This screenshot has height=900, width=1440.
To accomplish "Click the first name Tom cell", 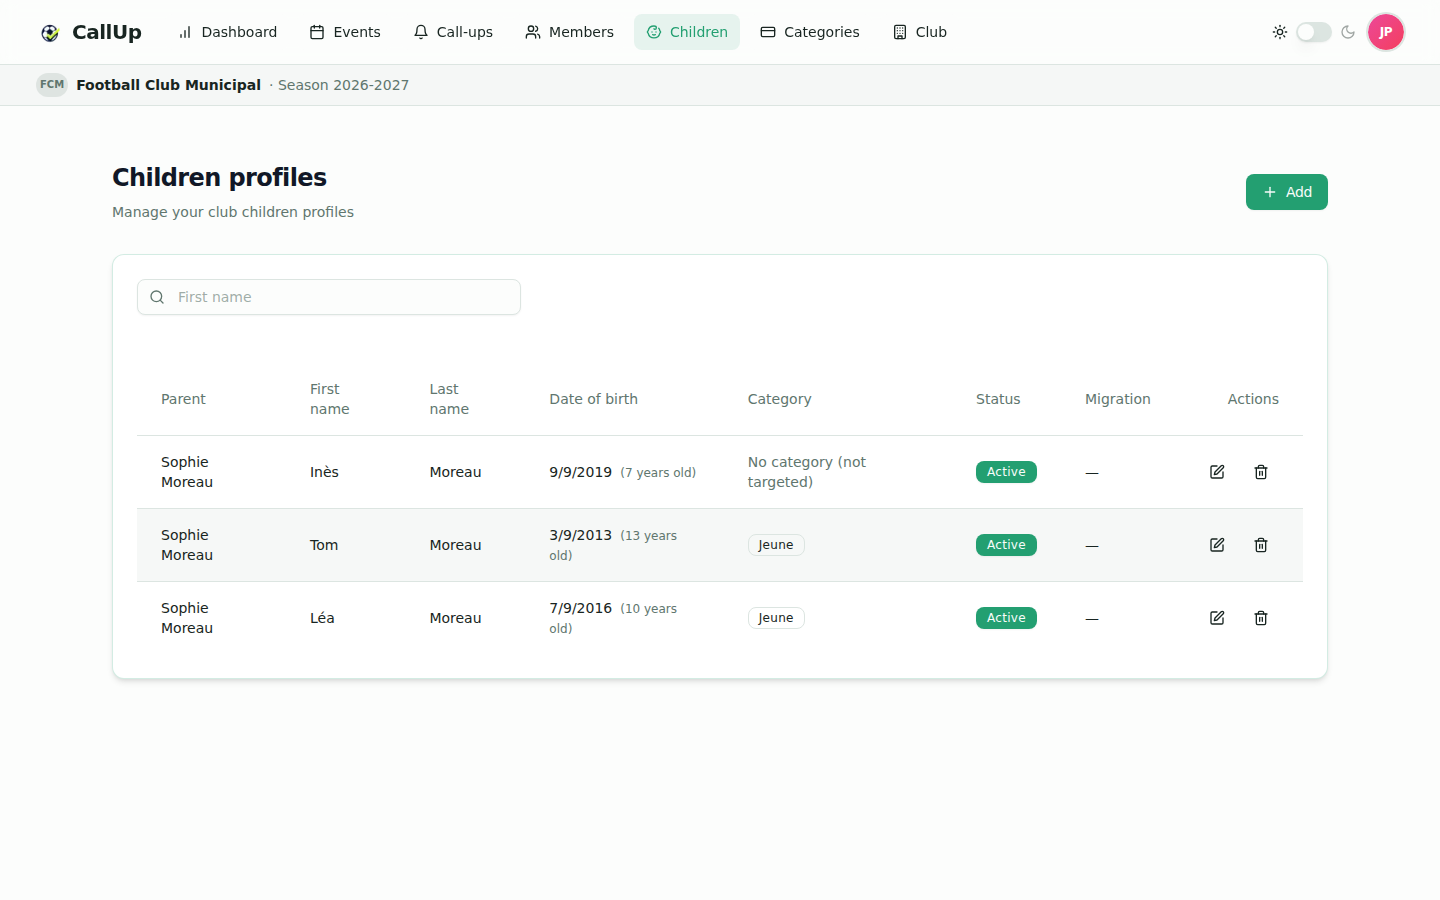I will point(324,545).
